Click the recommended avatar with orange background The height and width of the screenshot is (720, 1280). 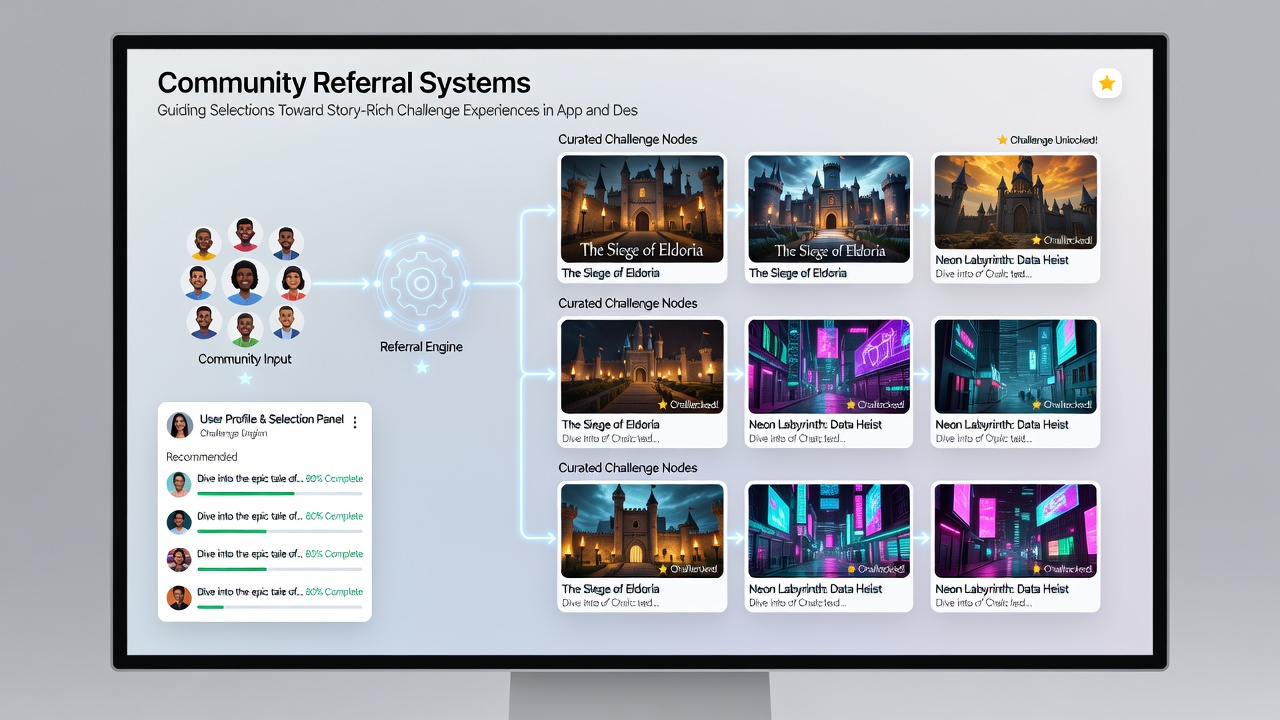tap(179, 598)
